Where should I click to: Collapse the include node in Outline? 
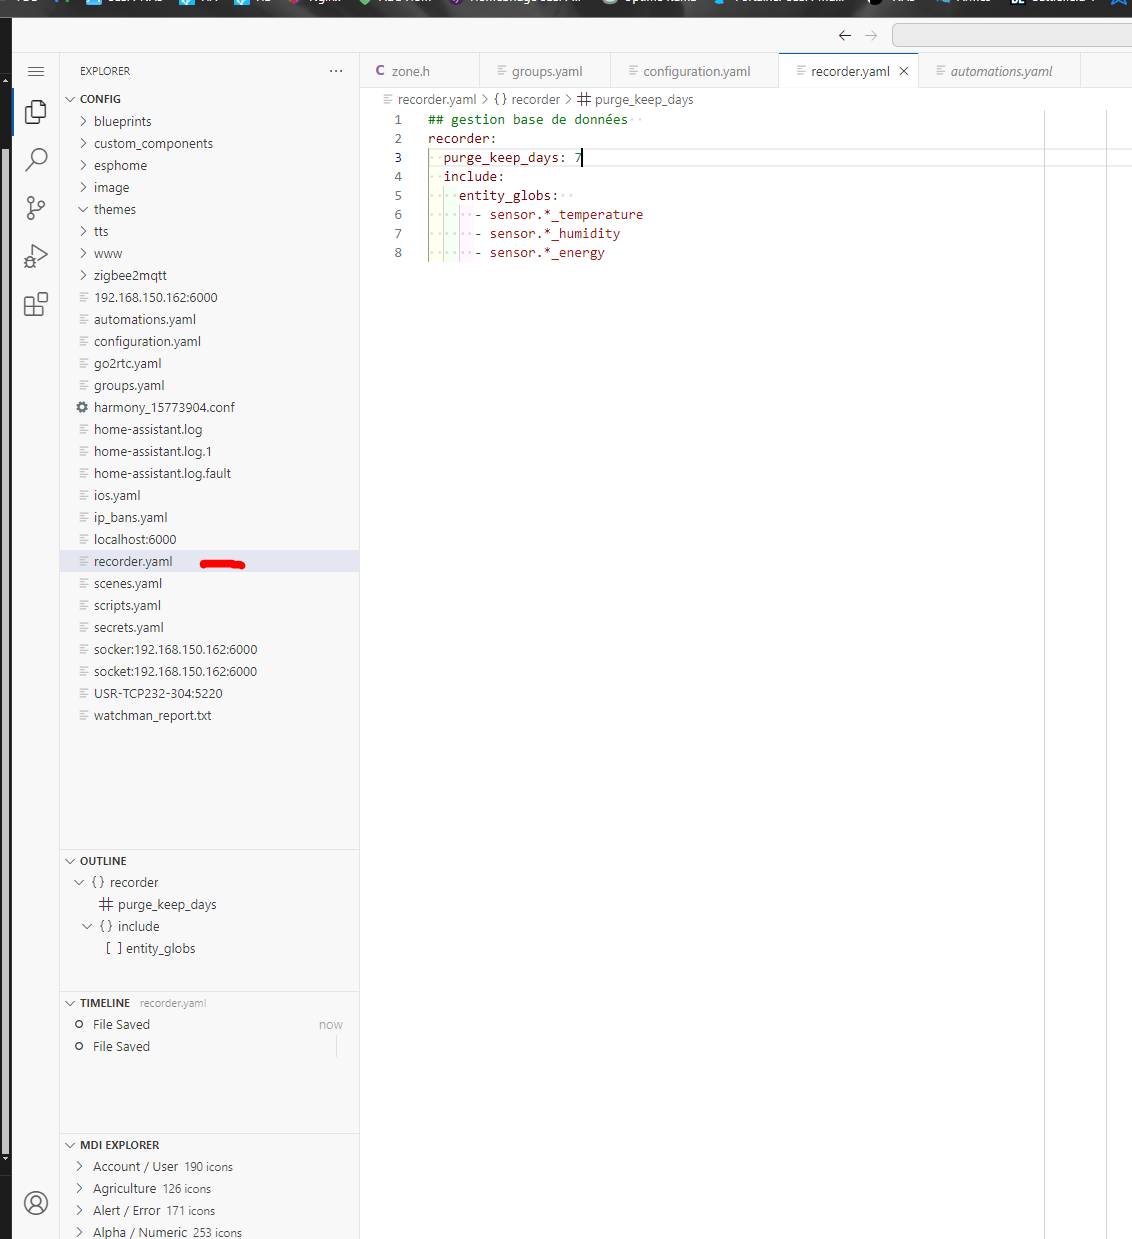click(87, 927)
